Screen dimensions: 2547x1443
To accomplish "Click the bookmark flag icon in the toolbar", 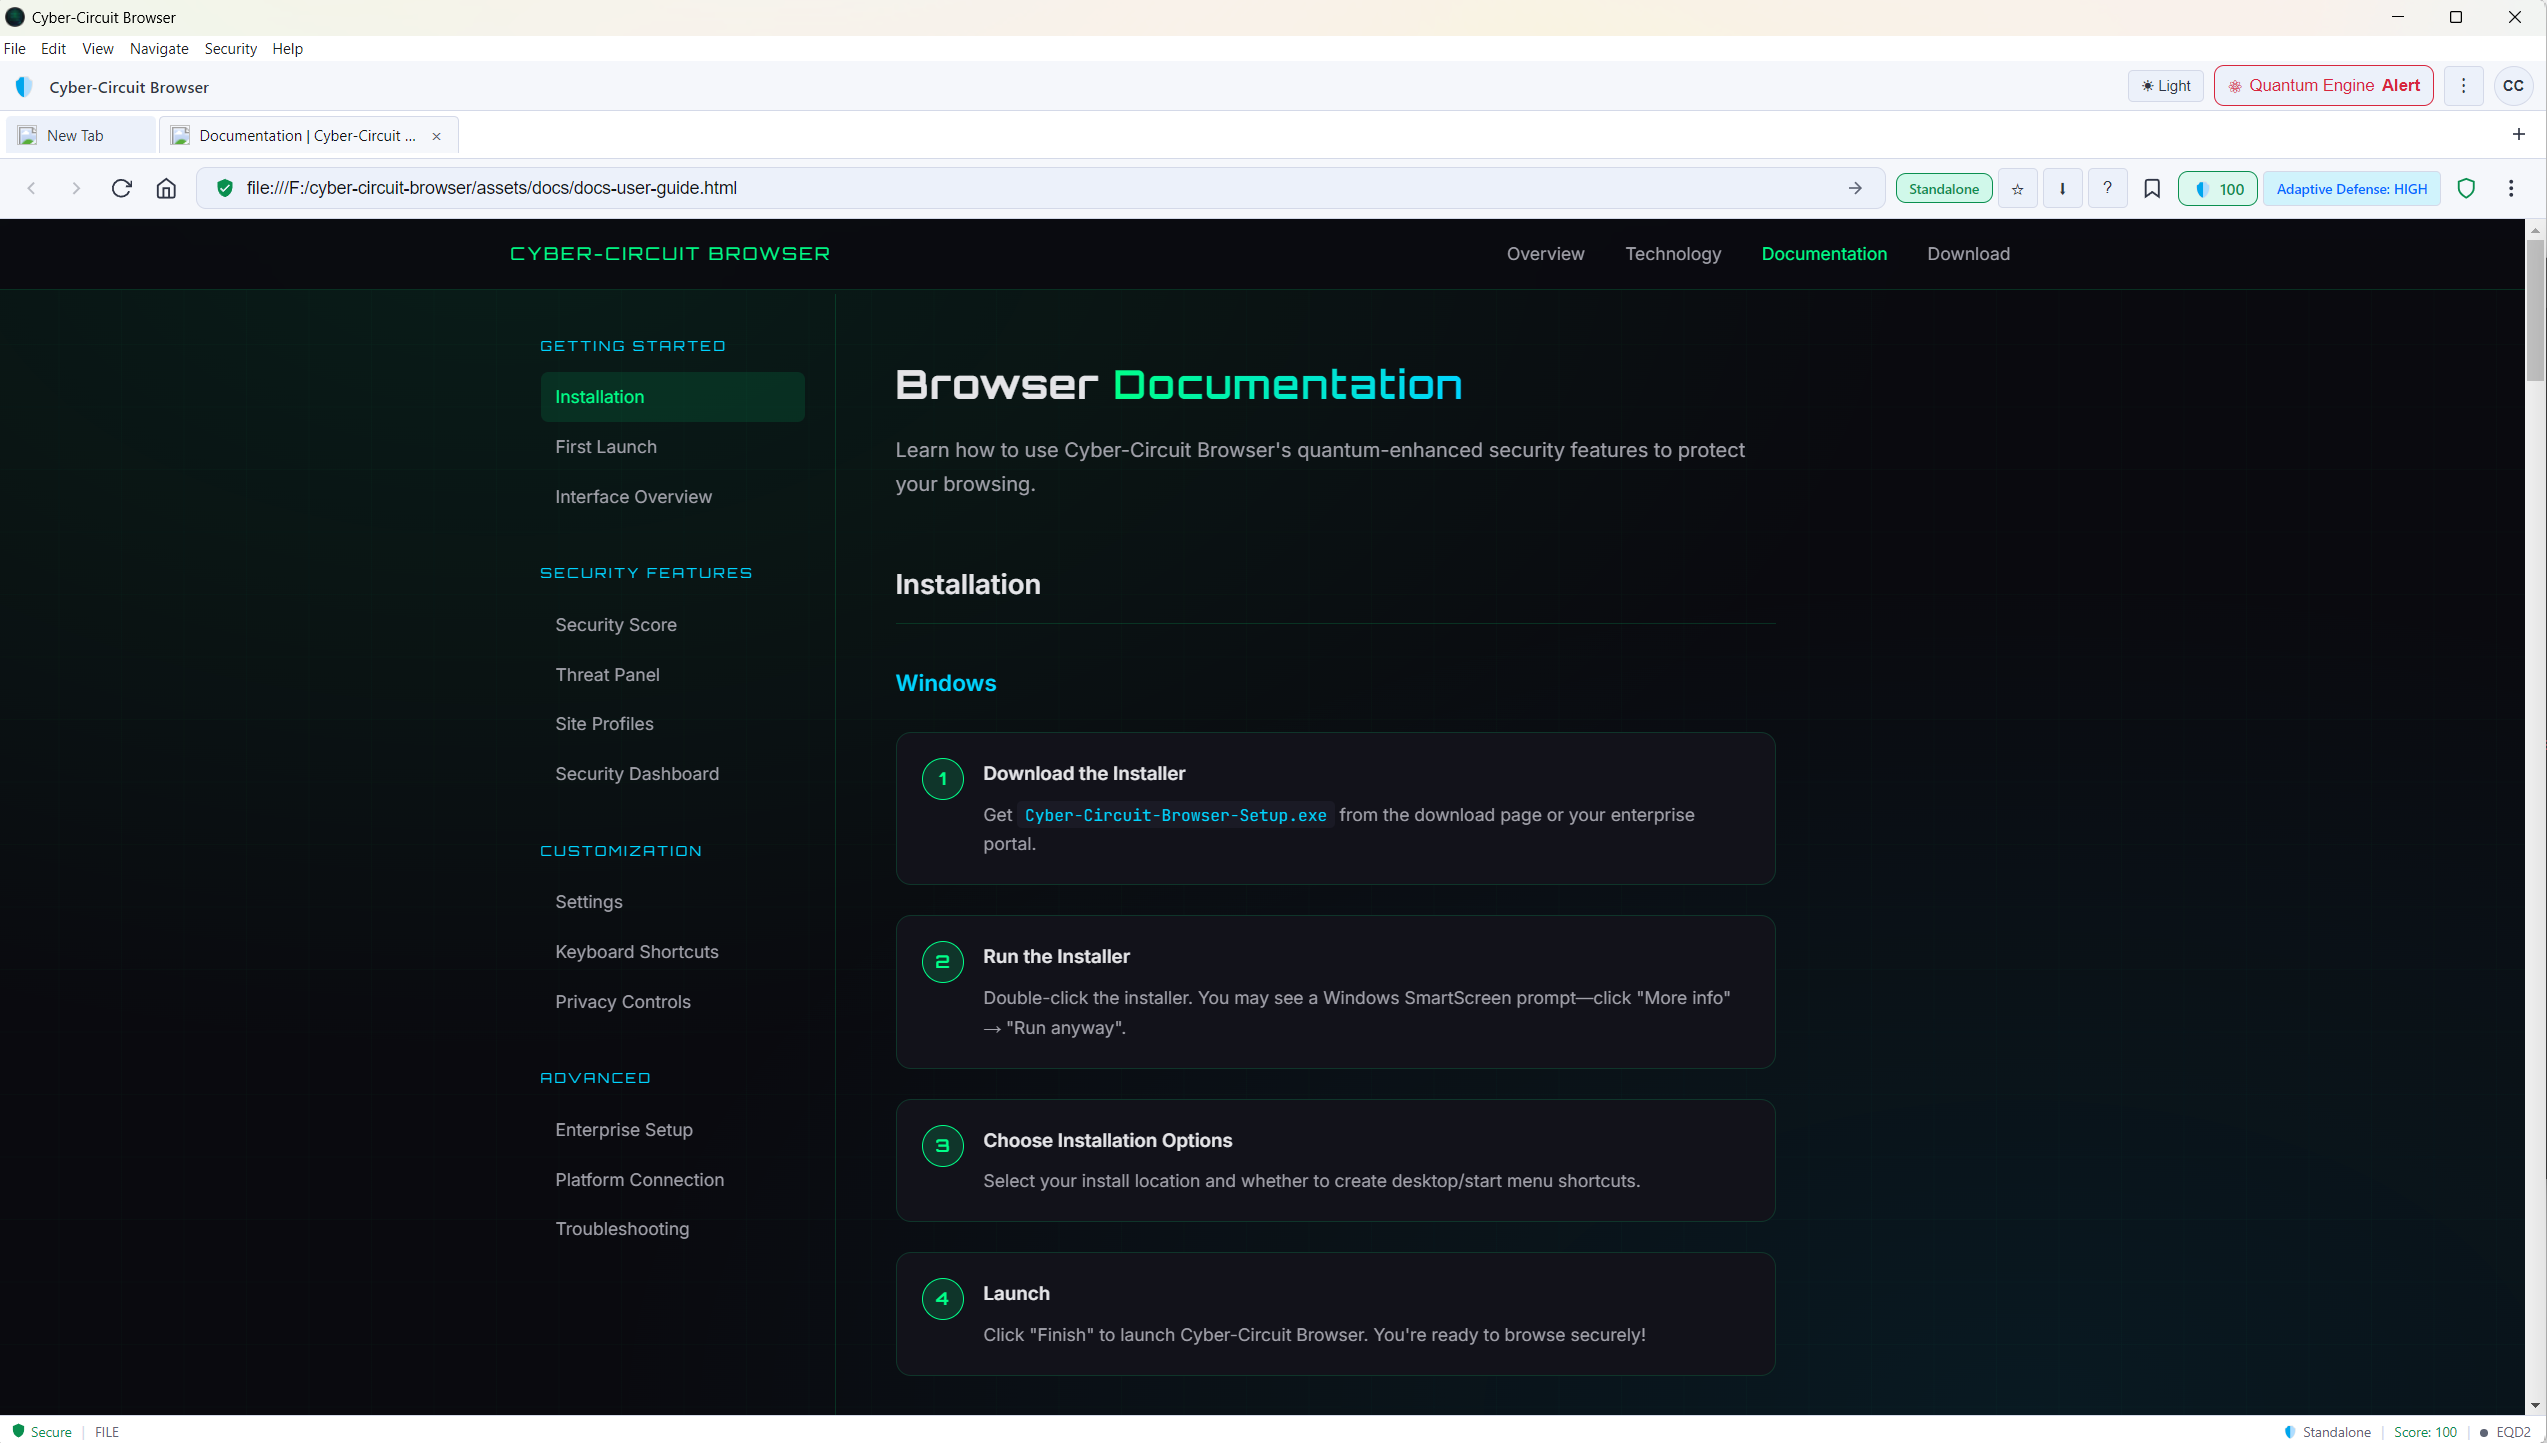I will click(2152, 188).
